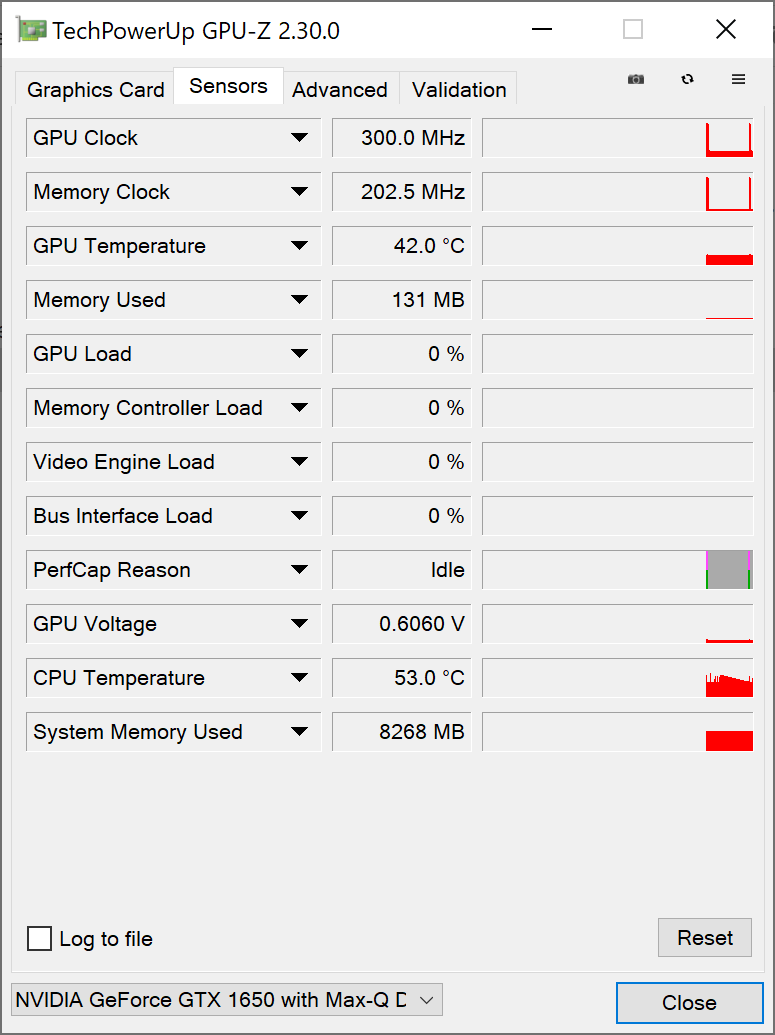This screenshot has width=775, height=1035.
Task: Switch to the Graphics Card tab
Action: pos(95,90)
